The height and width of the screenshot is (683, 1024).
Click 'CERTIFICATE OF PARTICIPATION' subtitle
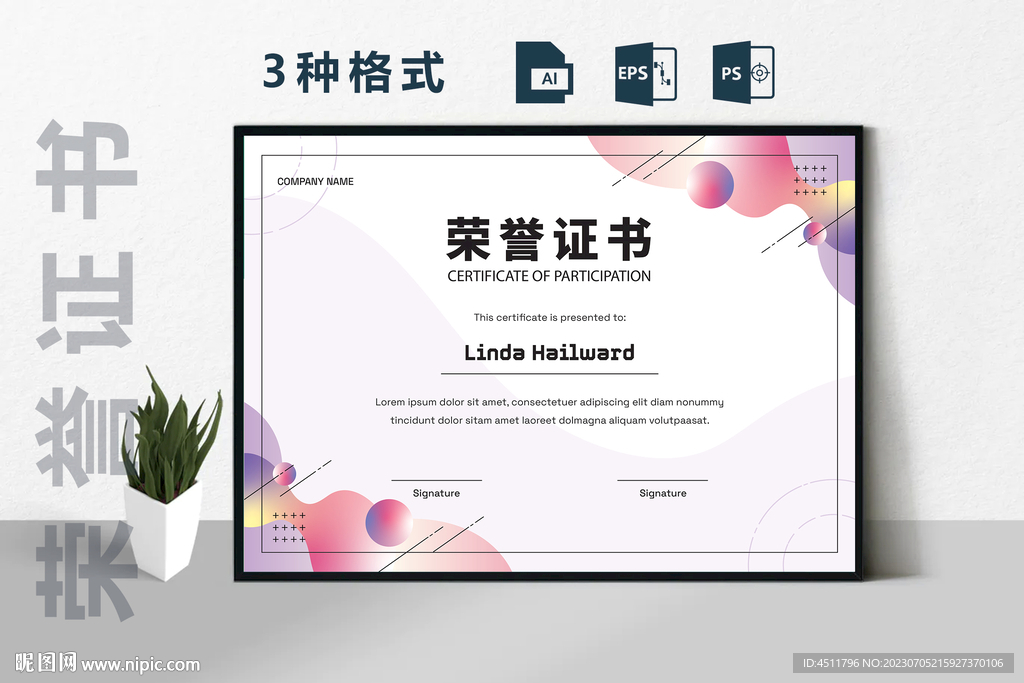coord(549,276)
